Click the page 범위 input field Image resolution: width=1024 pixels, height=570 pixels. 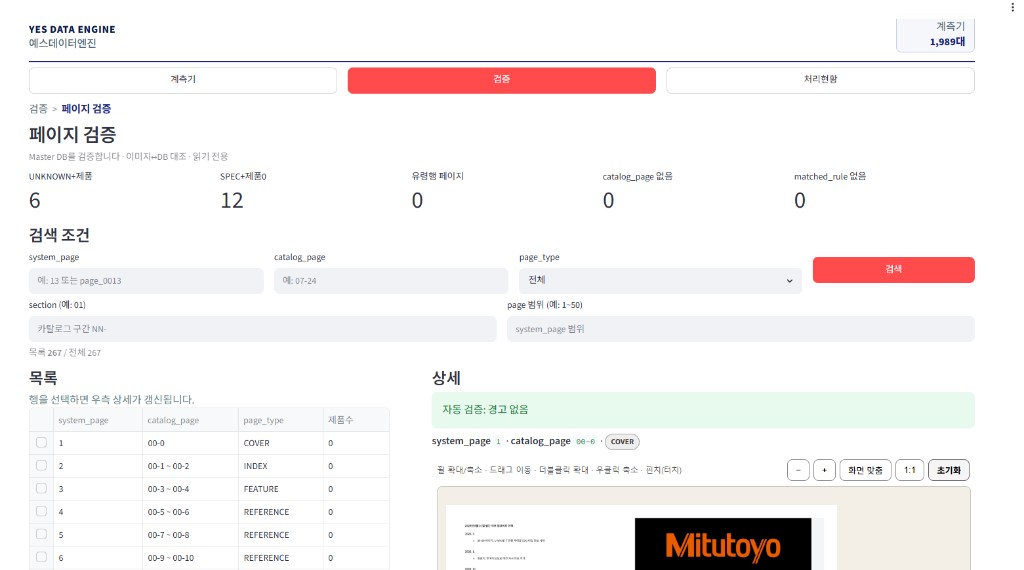741,329
